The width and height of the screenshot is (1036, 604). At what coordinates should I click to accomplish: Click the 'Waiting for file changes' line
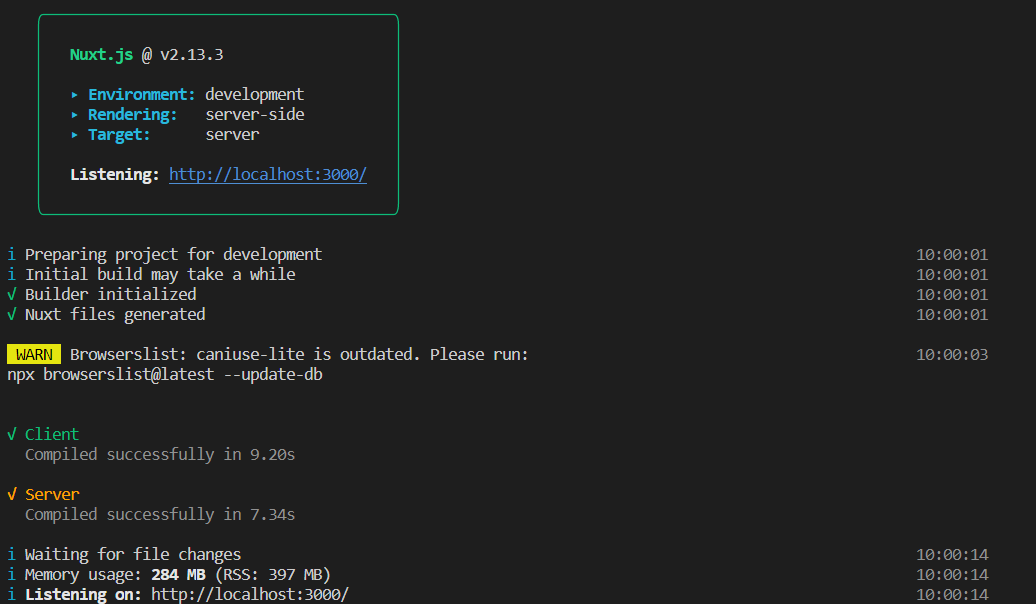pyautogui.click(x=133, y=554)
